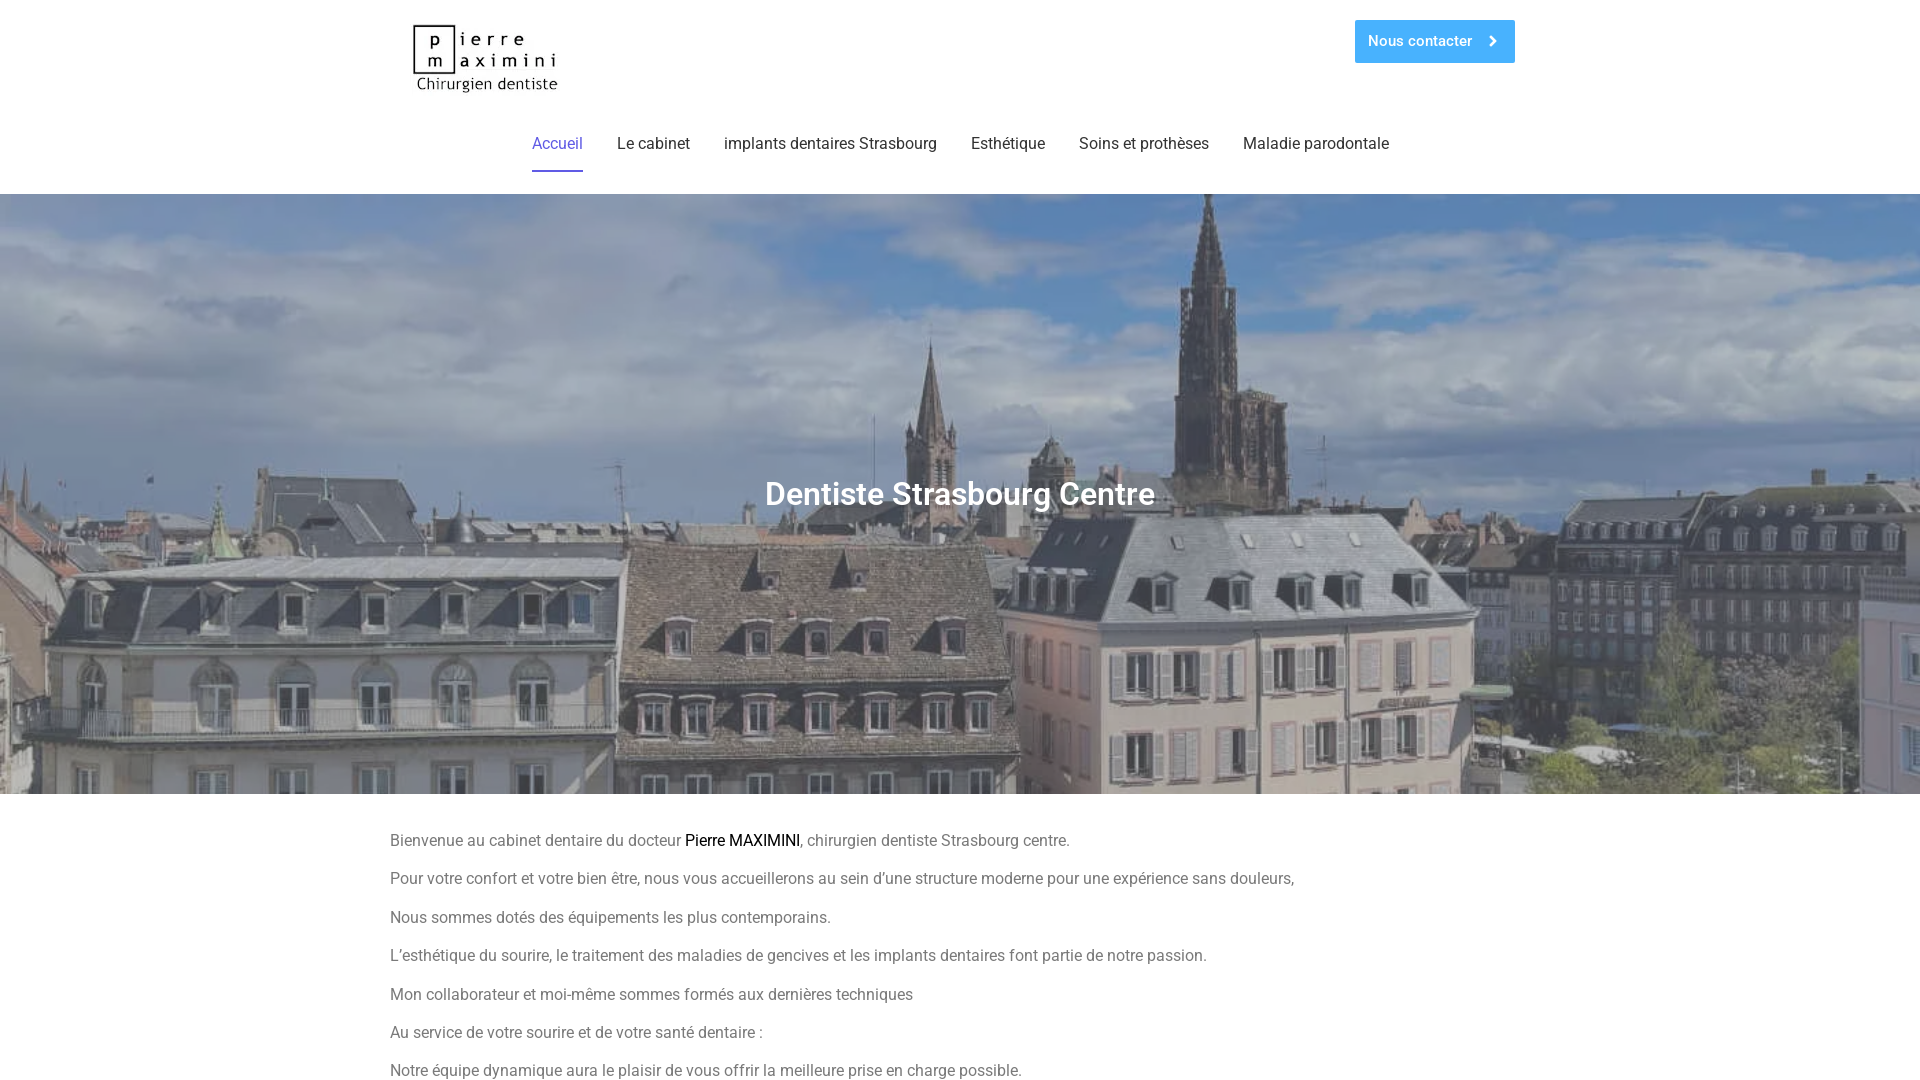
Task: Open the Maladie parodontale section
Action: tap(1316, 143)
